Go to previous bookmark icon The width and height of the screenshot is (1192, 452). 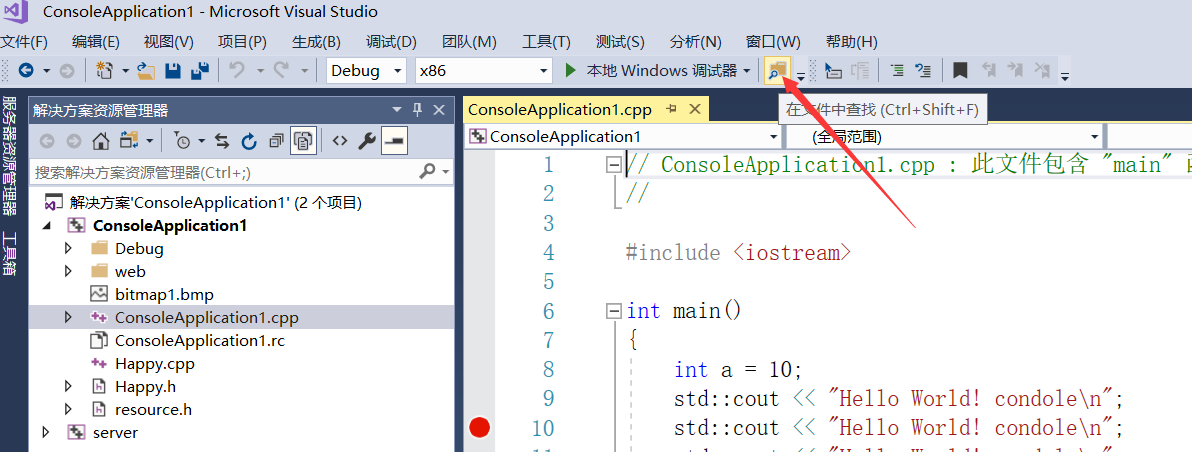tap(989, 71)
